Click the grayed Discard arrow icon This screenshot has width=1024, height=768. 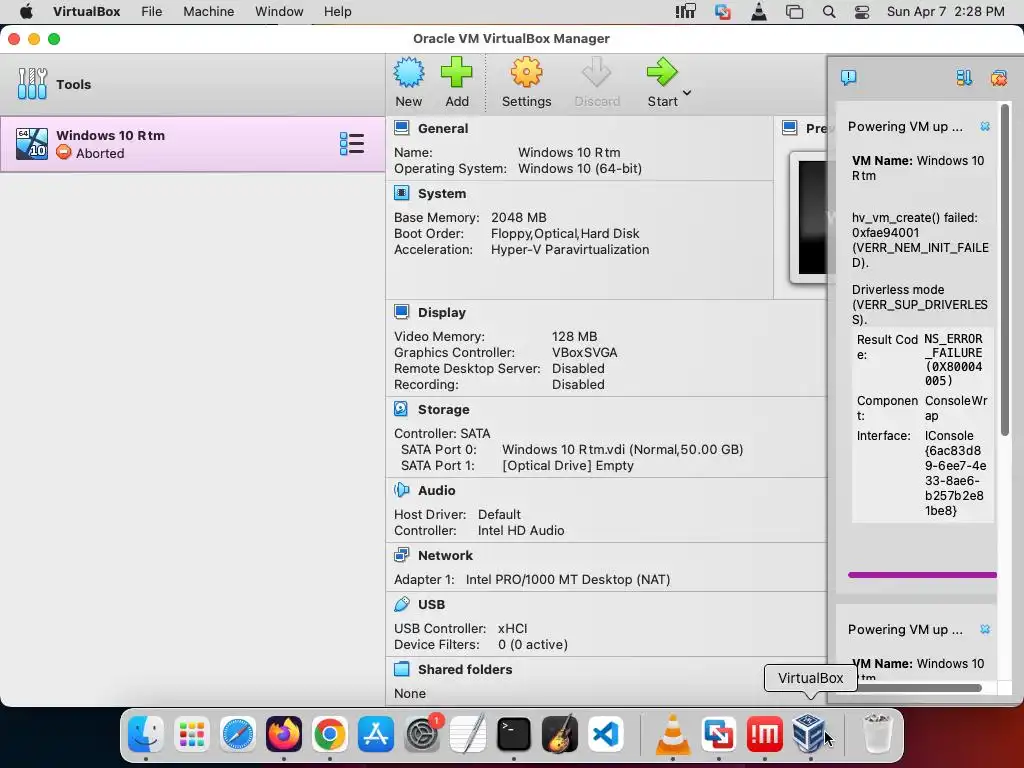(596, 72)
